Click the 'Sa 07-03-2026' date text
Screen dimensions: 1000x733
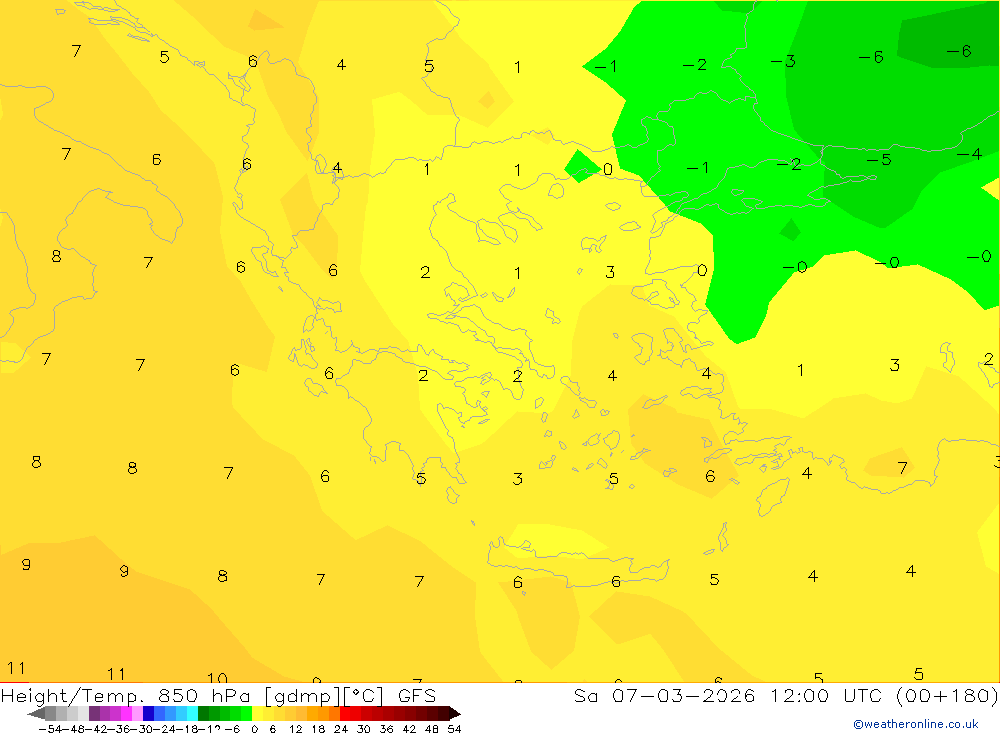tap(665, 695)
